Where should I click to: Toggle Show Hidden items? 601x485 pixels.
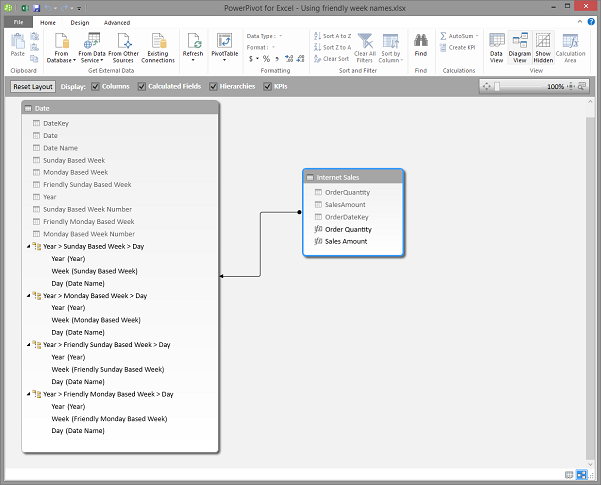click(x=543, y=48)
